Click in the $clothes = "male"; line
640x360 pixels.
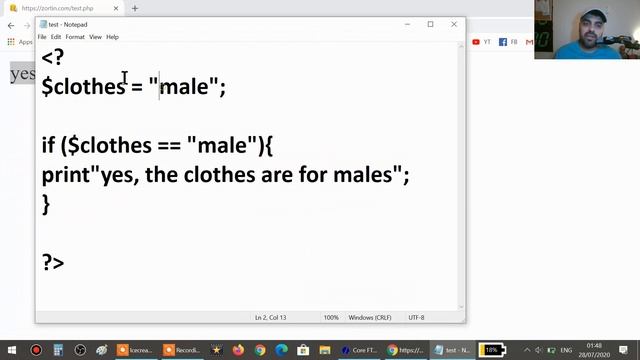133,86
